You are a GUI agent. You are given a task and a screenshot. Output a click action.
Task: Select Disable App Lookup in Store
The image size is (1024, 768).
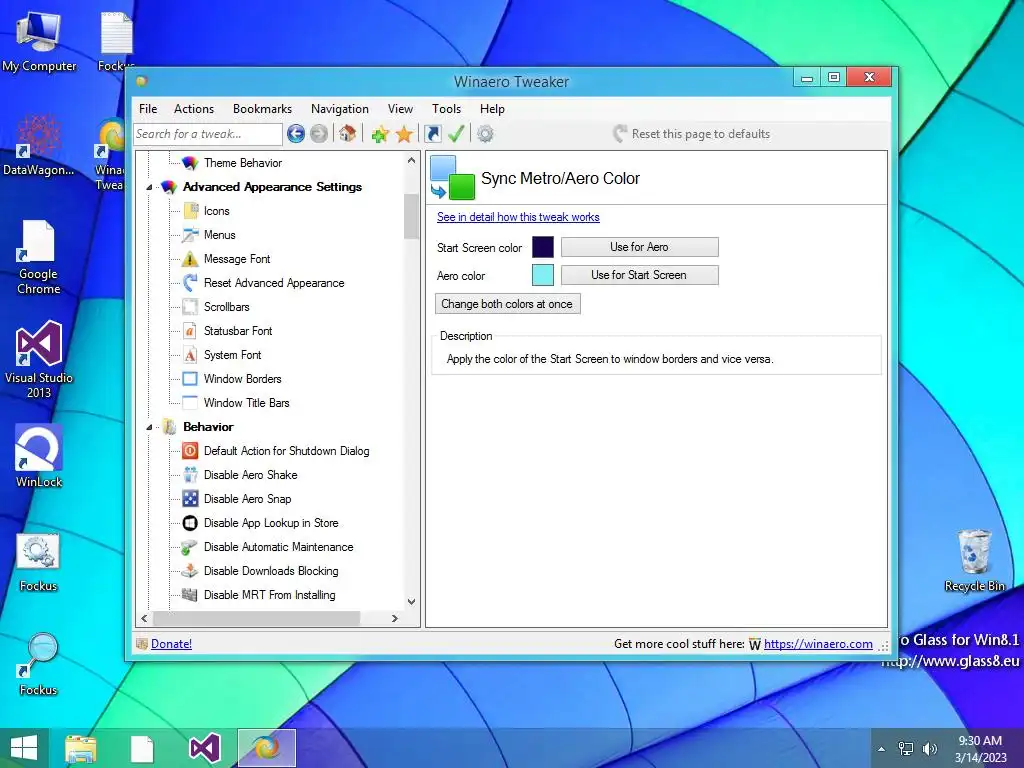[271, 523]
